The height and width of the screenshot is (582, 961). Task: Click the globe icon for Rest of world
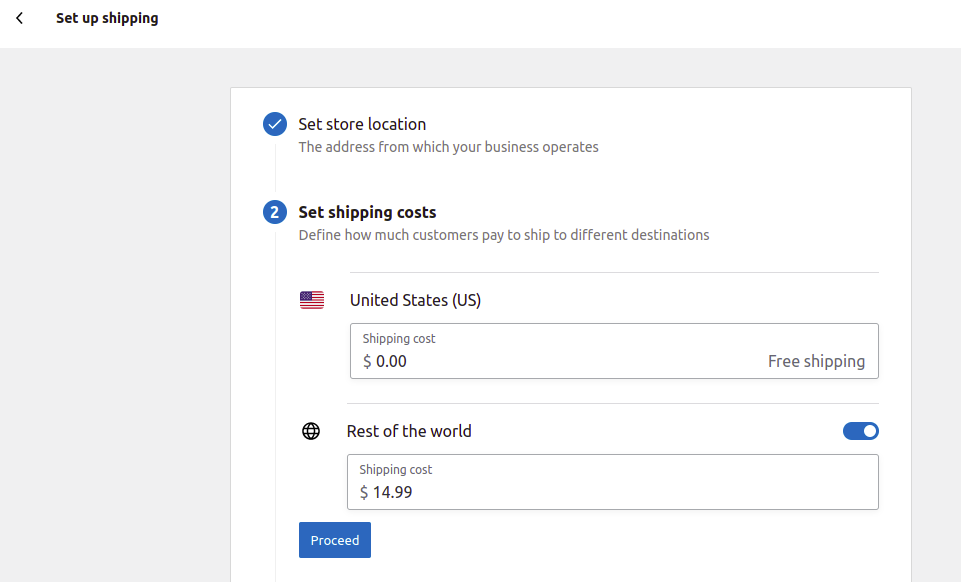pyautogui.click(x=311, y=431)
